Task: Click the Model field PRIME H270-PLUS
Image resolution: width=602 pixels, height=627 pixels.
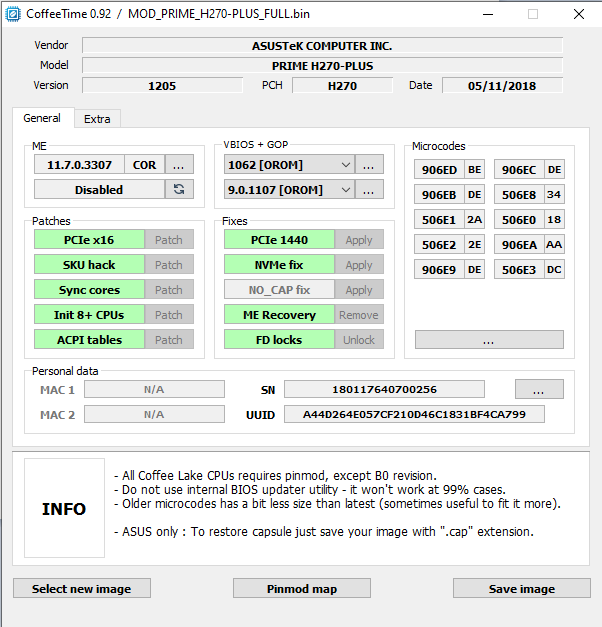Action: click(x=322, y=65)
